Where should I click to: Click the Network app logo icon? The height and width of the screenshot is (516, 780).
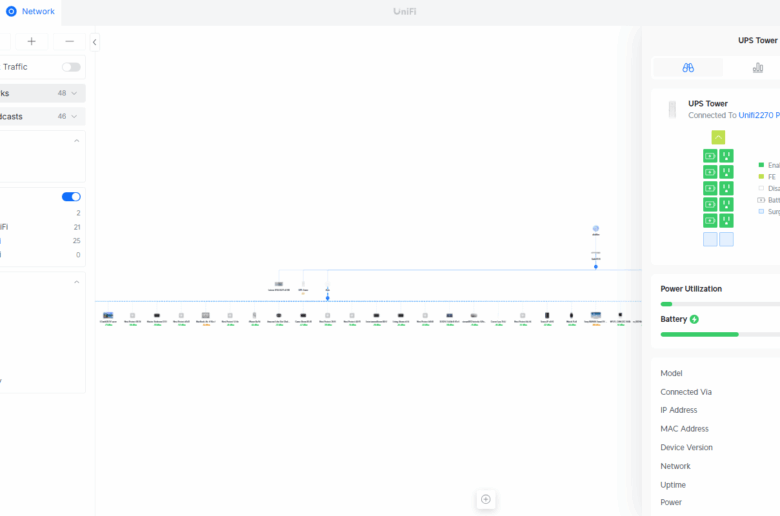[11, 11]
